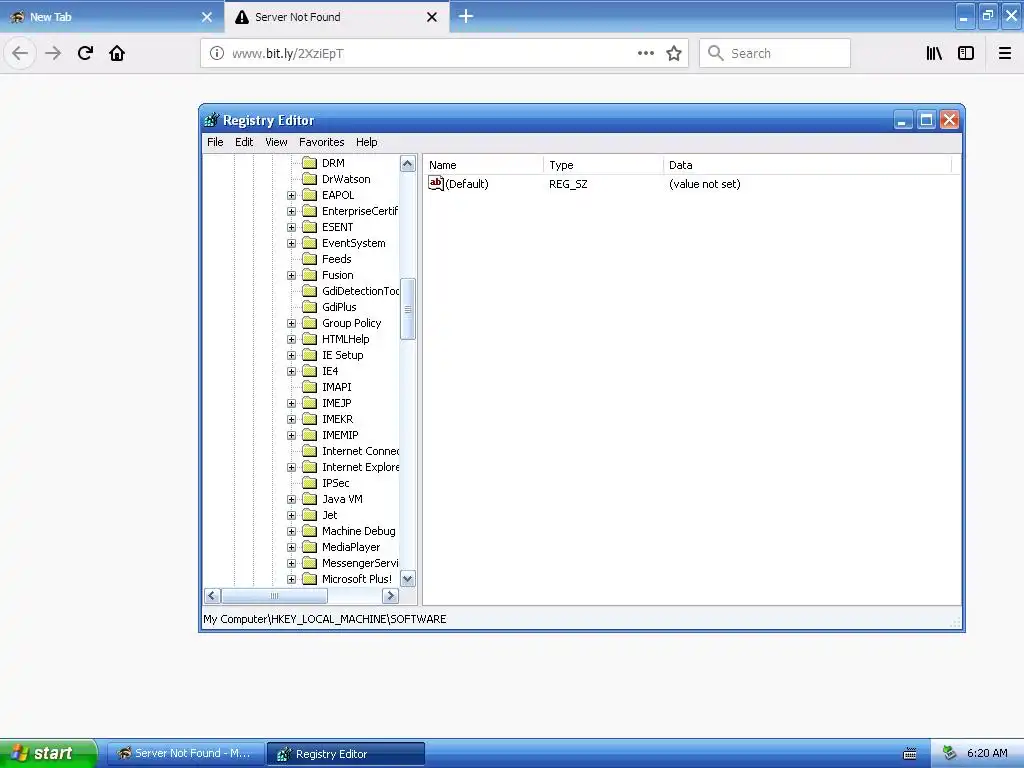
Task: Click the Registry Editor title bar icon
Action: point(212,120)
